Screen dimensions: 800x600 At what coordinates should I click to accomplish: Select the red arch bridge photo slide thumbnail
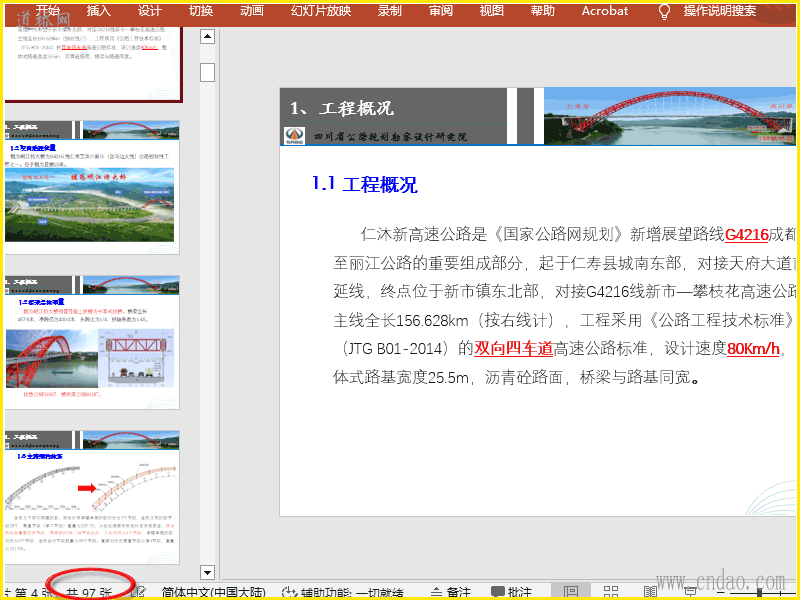pyautogui.click(x=92, y=342)
